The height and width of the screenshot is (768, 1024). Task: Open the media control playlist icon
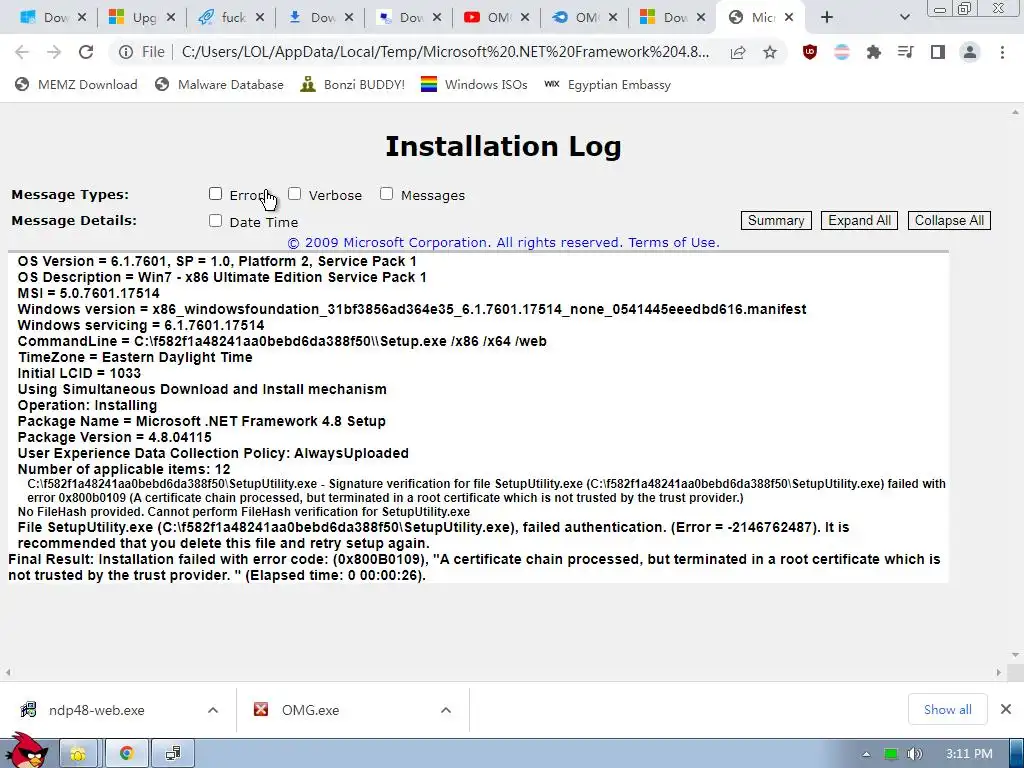tap(906, 52)
